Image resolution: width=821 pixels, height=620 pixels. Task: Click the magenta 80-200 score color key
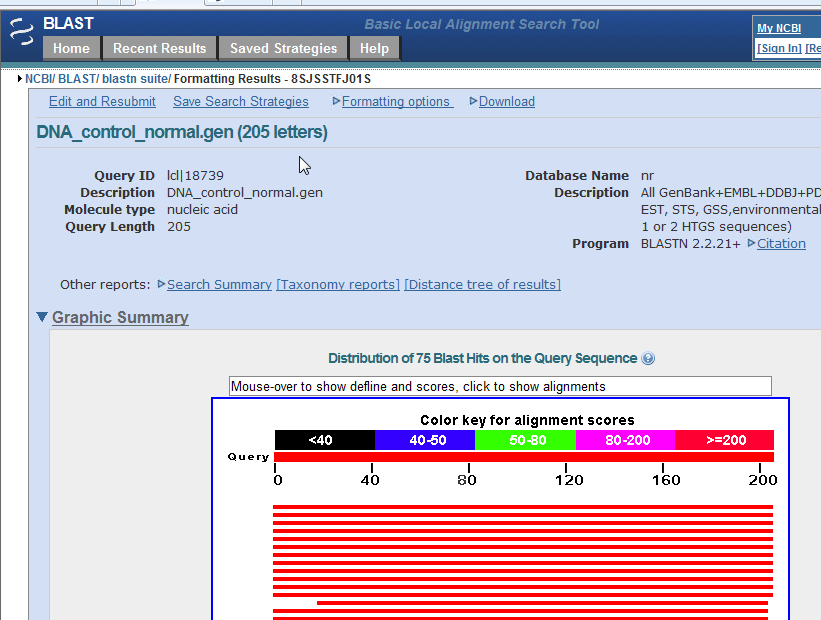[x=625, y=440]
